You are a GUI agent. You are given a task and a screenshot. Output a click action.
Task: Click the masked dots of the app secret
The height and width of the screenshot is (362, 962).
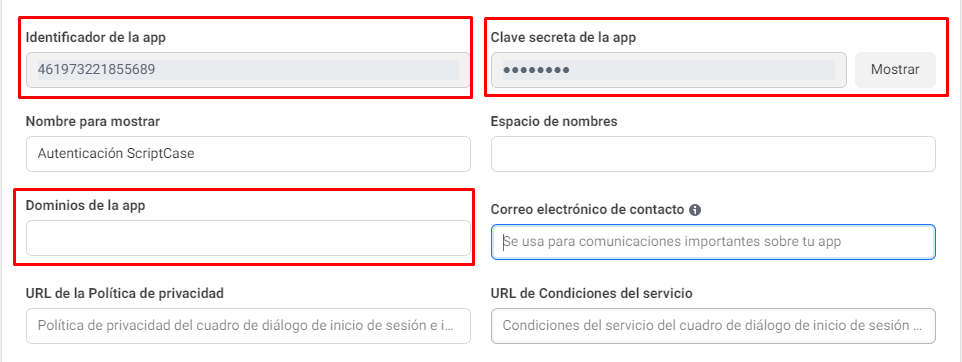coord(536,70)
